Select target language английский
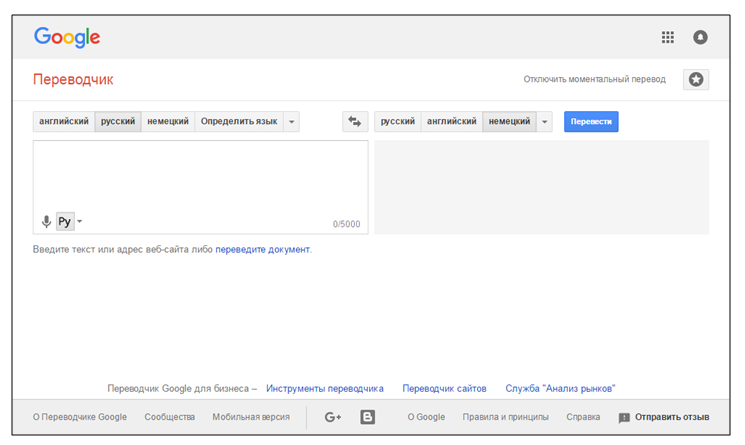The height and width of the screenshot is (445, 745). click(451, 122)
